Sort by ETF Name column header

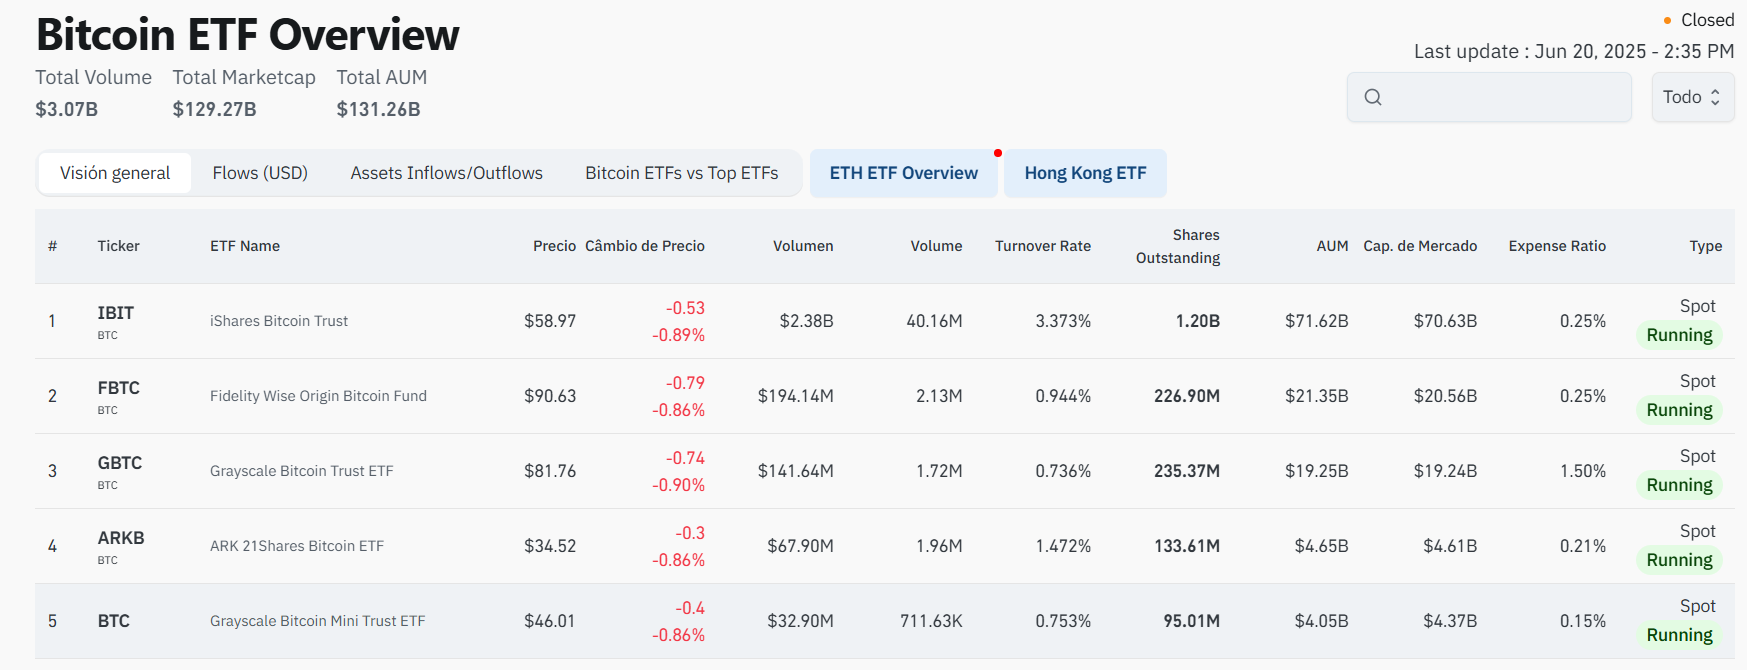tap(245, 246)
